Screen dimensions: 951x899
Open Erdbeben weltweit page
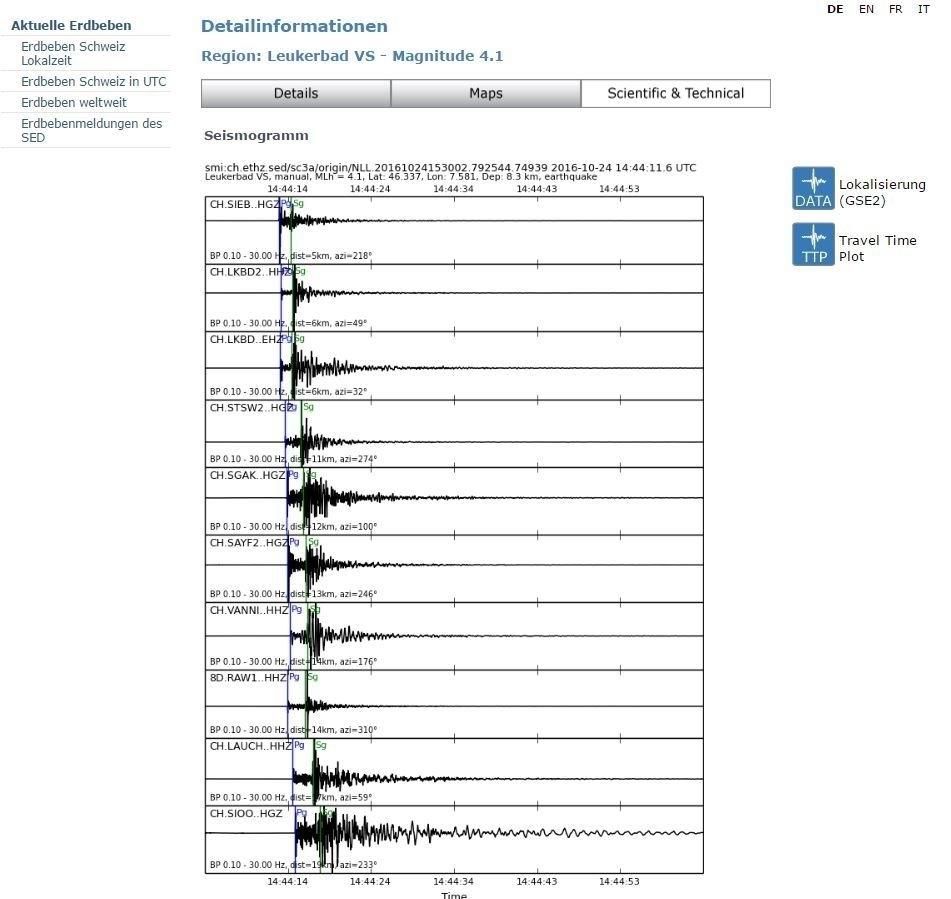(x=74, y=102)
